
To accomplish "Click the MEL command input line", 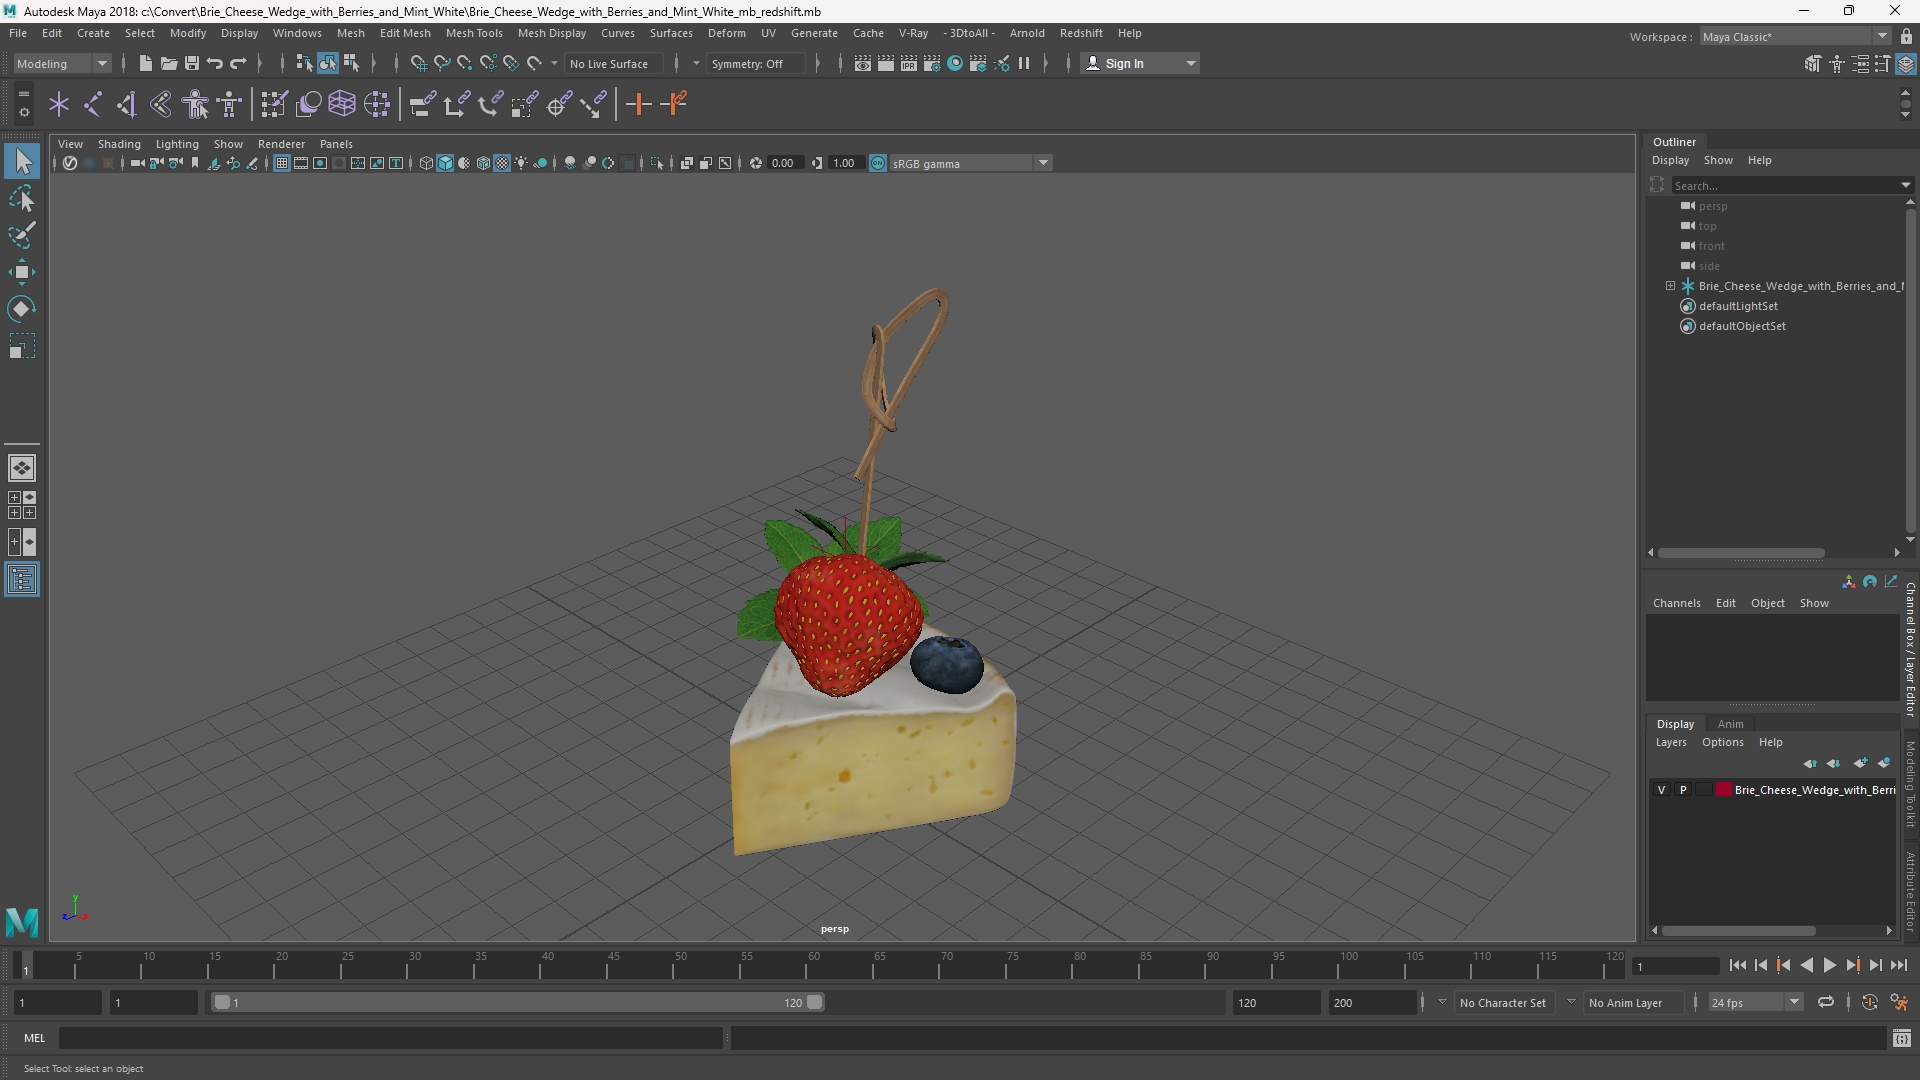I will click(x=390, y=1038).
